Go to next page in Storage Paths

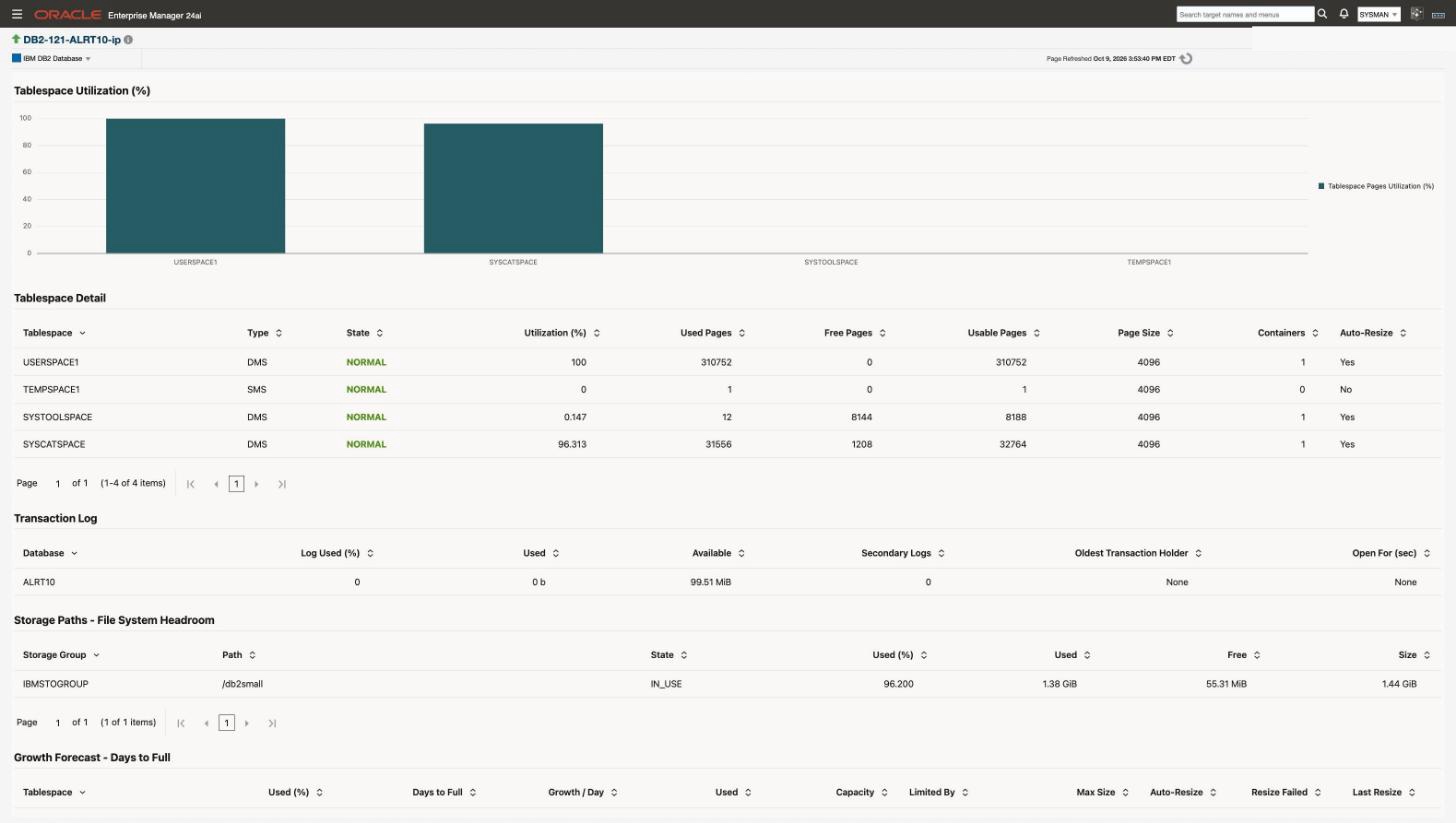(247, 723)
